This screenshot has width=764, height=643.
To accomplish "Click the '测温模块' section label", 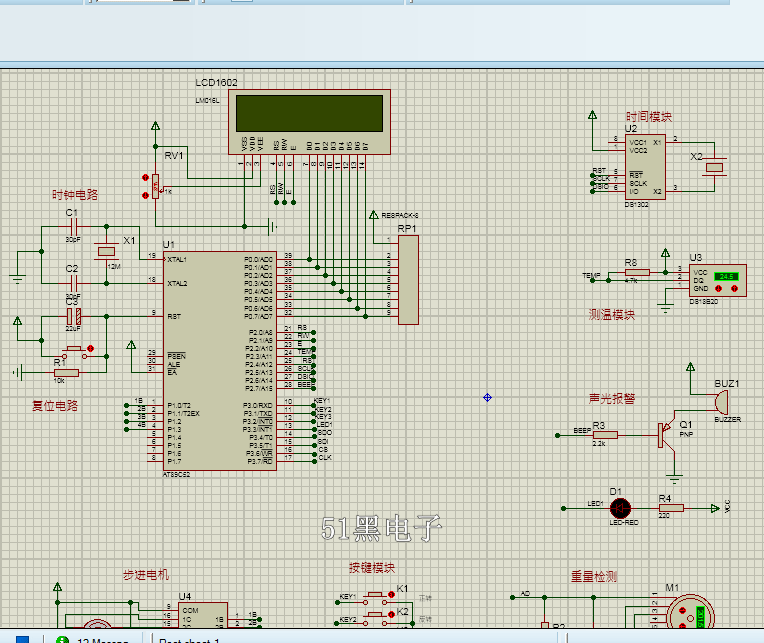I will tap(611, 315).
